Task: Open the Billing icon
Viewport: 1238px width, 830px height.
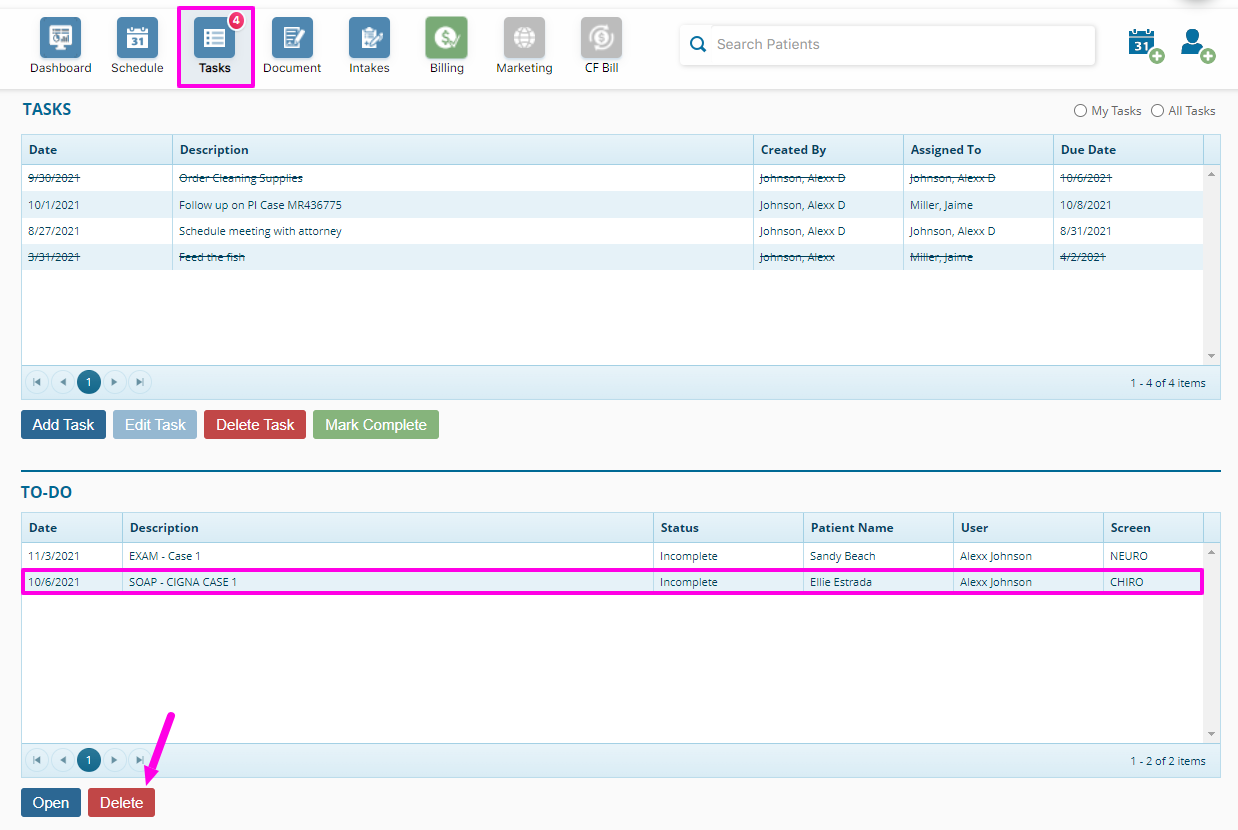Action: point(446,38)
